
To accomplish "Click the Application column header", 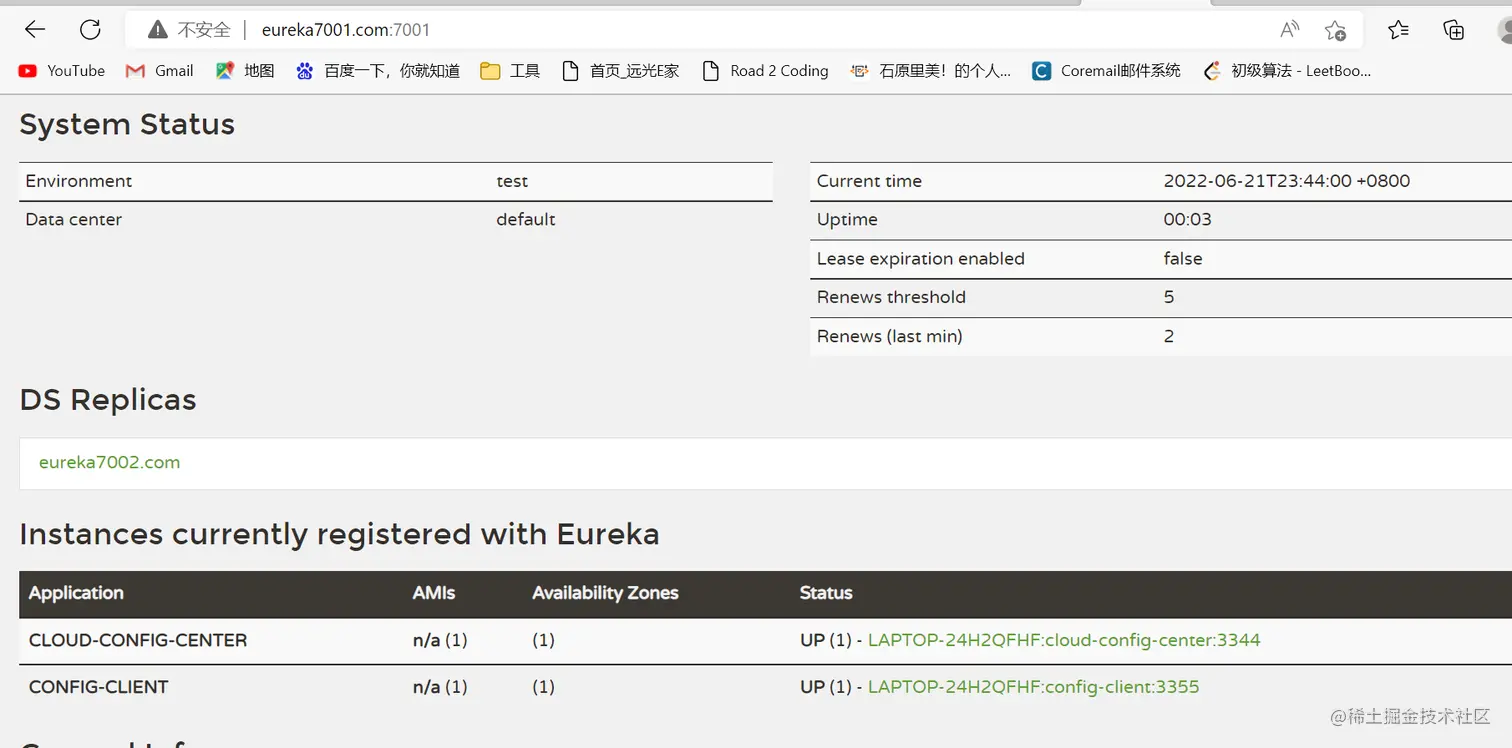I will coord(76,593).
